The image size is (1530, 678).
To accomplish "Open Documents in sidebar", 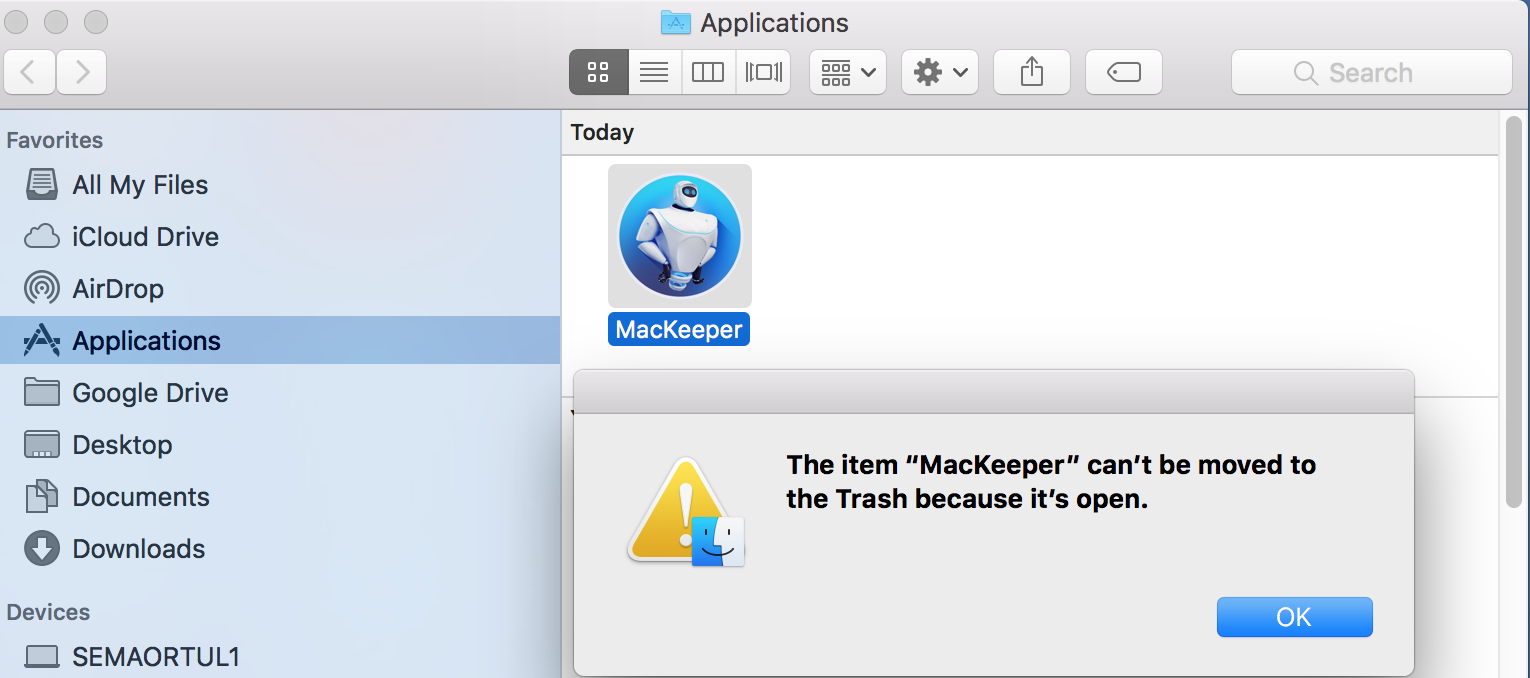I will [x=280, y=497].
